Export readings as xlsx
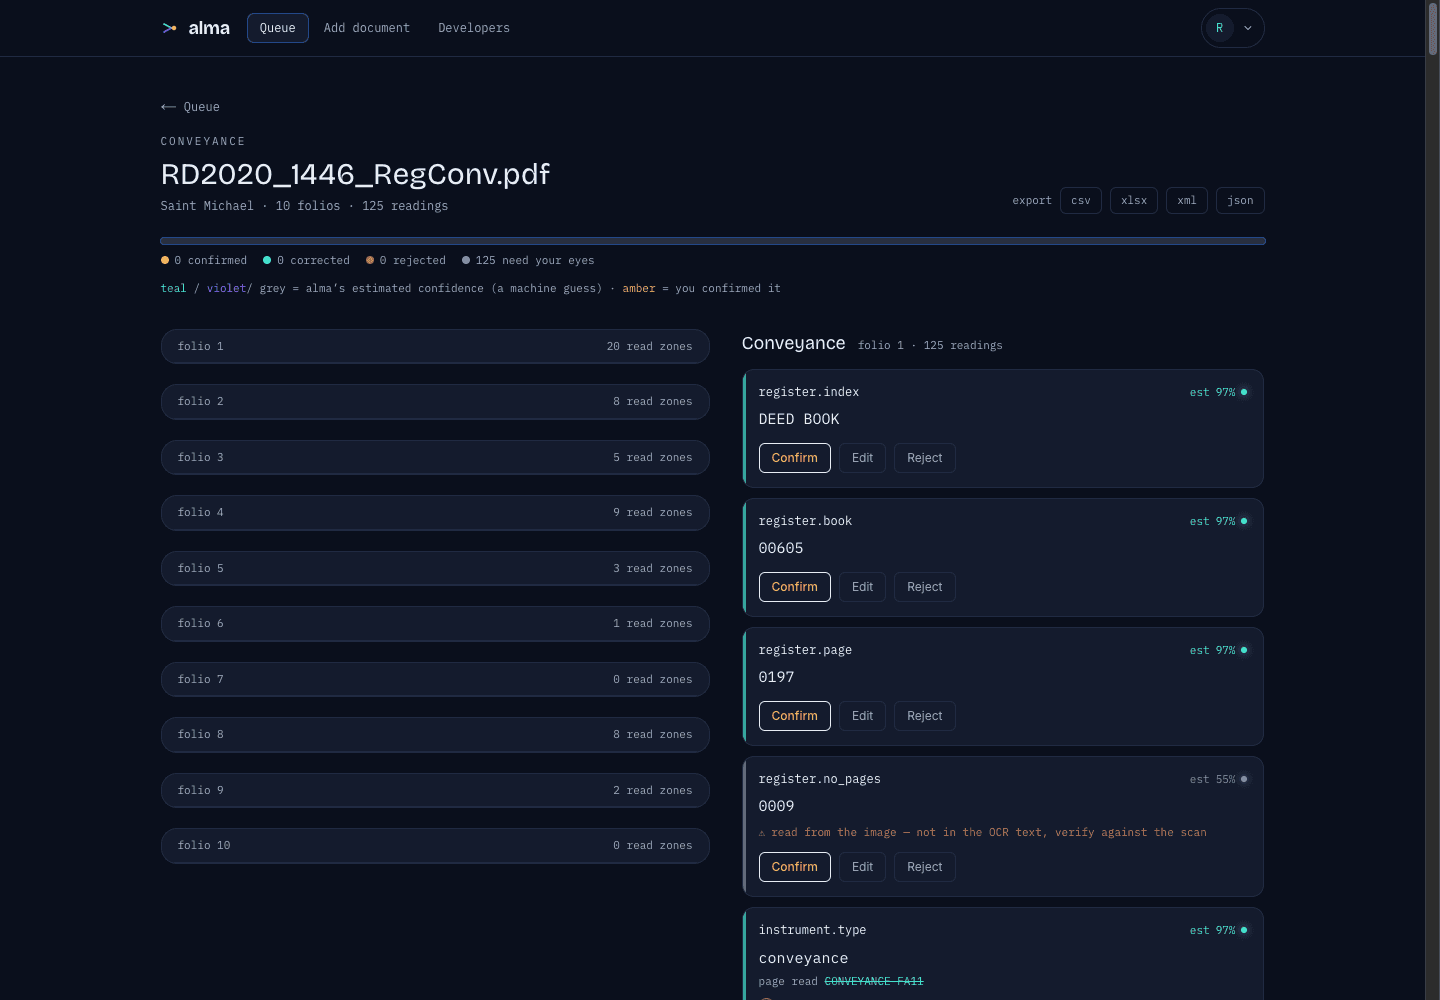The width and height of the screenshot is (1440, 1000). click(x=1134, y=200)
